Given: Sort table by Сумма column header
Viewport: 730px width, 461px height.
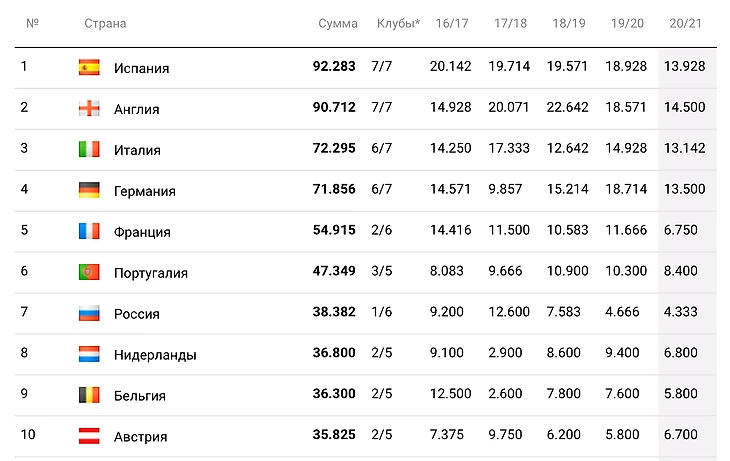Looking at the screenshot, I should tap(338, 23).
